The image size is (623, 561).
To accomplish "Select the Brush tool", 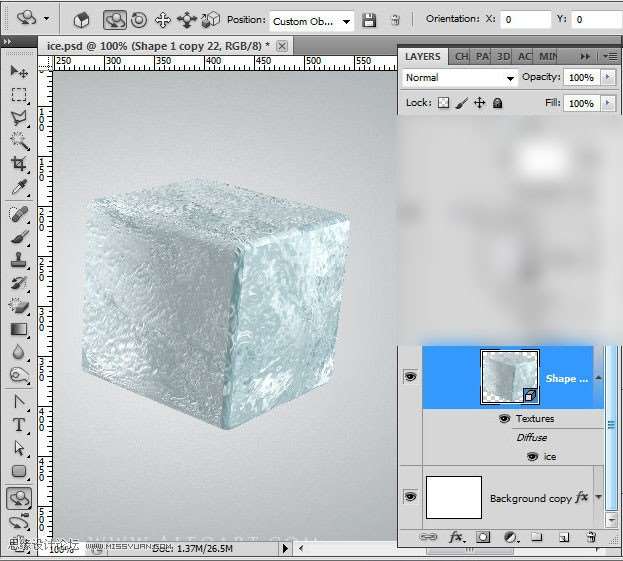I will 19,238.
